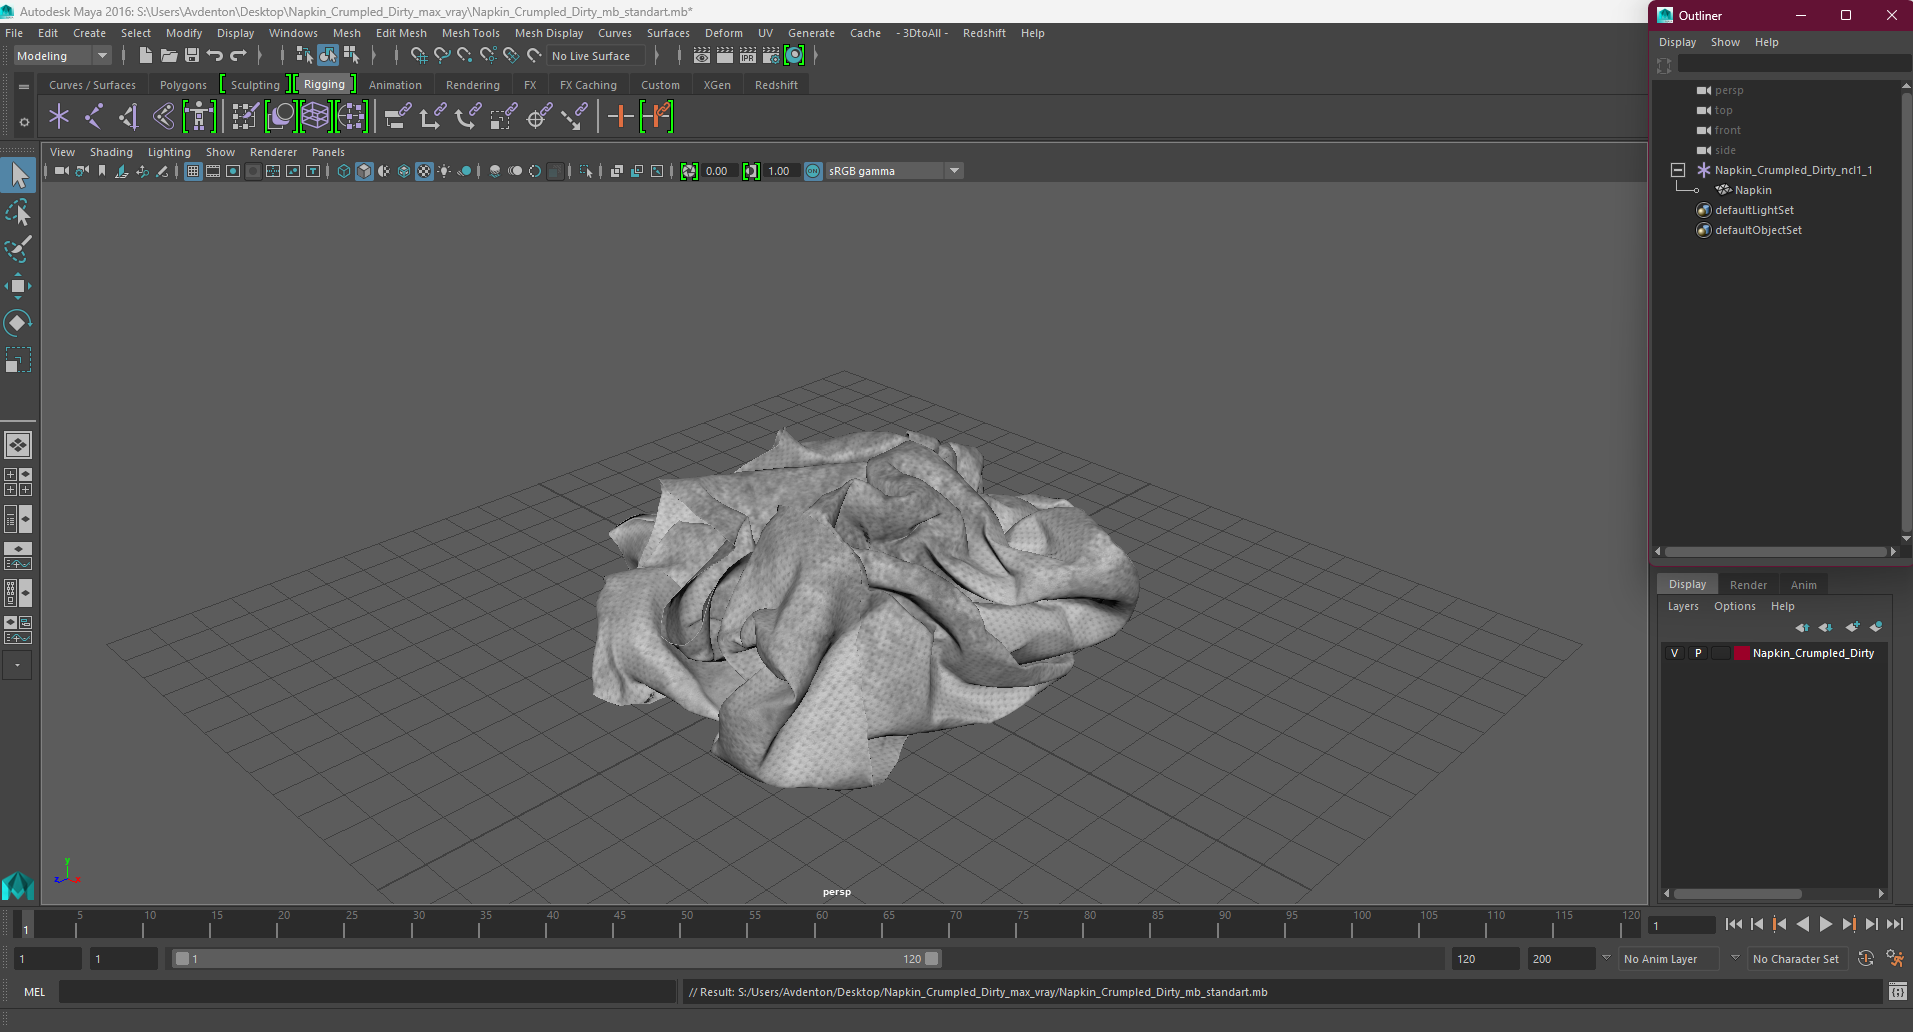Click the Set Key shelf icon
1913x1032 pixels.
tap(621, 117)
